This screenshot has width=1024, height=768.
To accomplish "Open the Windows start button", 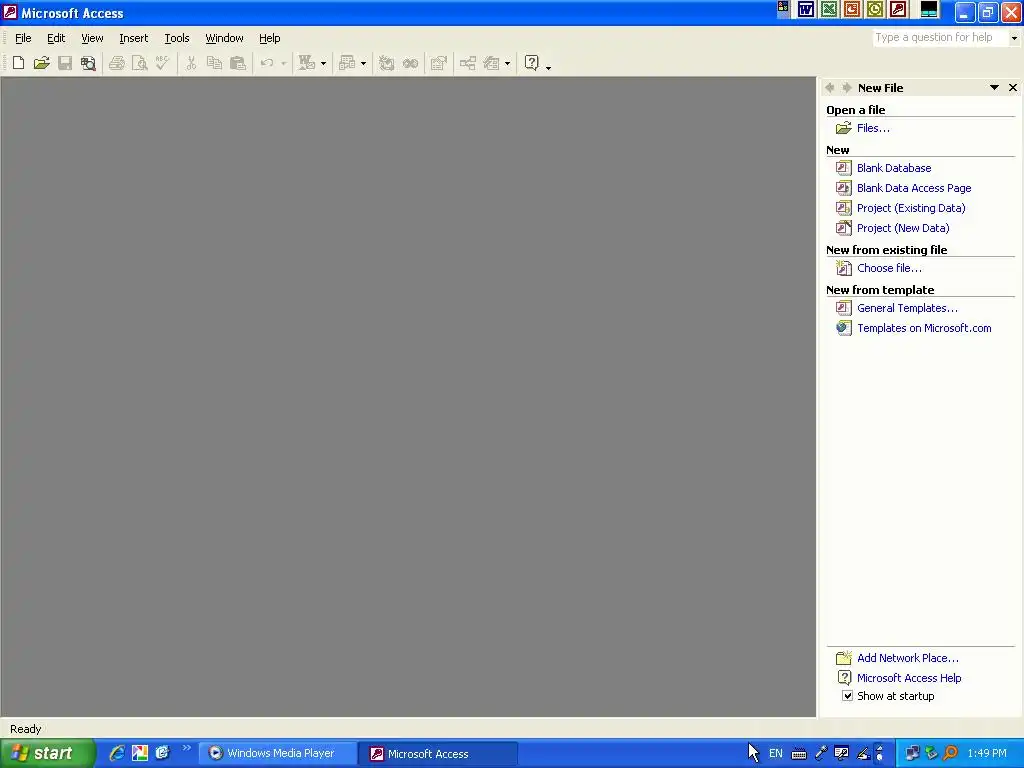I will (x=48, y=753).
